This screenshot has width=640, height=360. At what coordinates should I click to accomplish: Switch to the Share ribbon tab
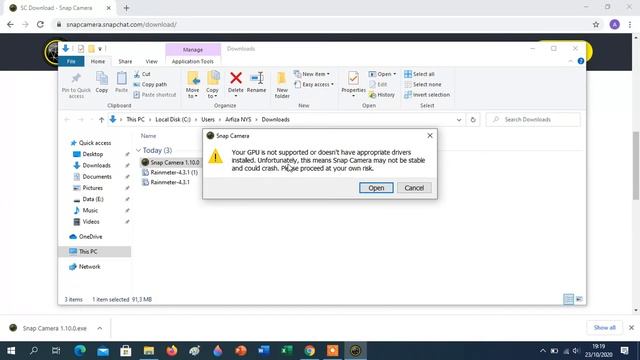coord(125,61)
